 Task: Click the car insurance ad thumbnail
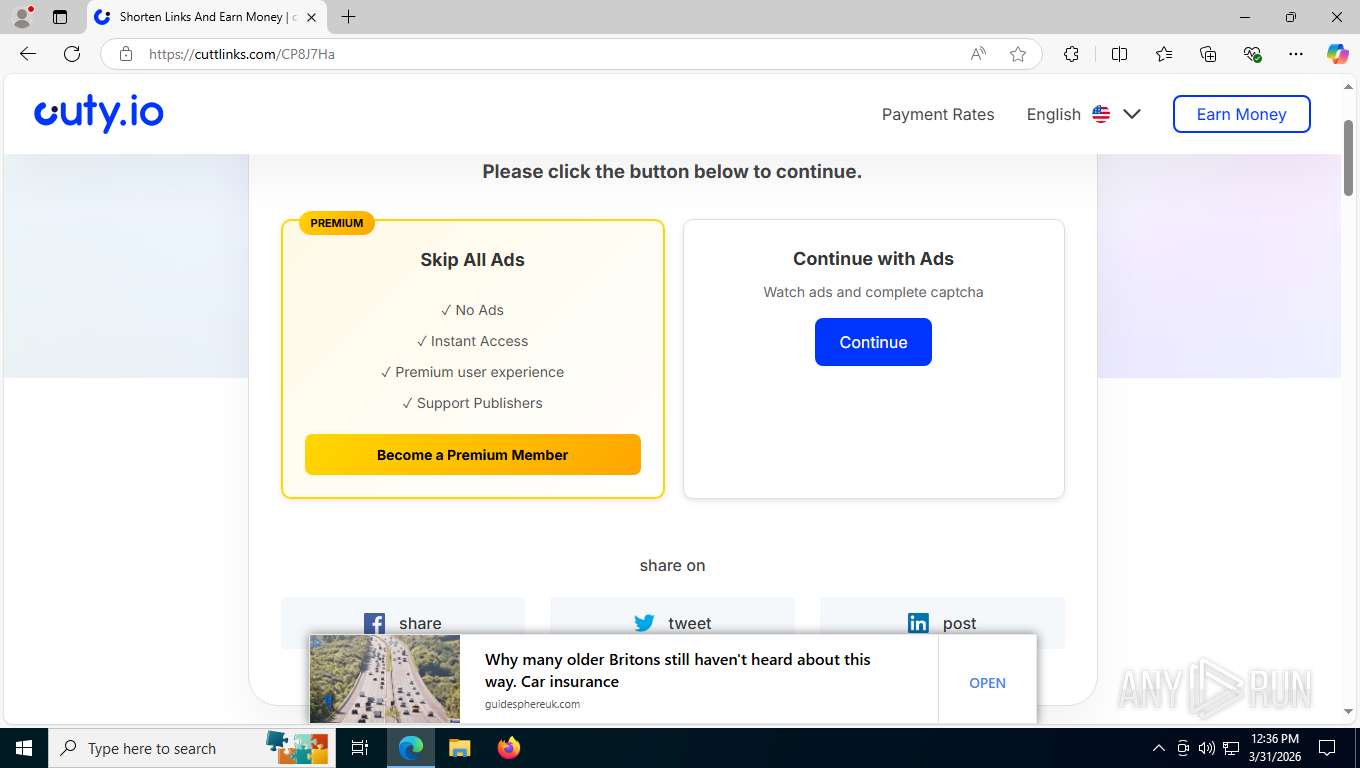coord(385,679)
